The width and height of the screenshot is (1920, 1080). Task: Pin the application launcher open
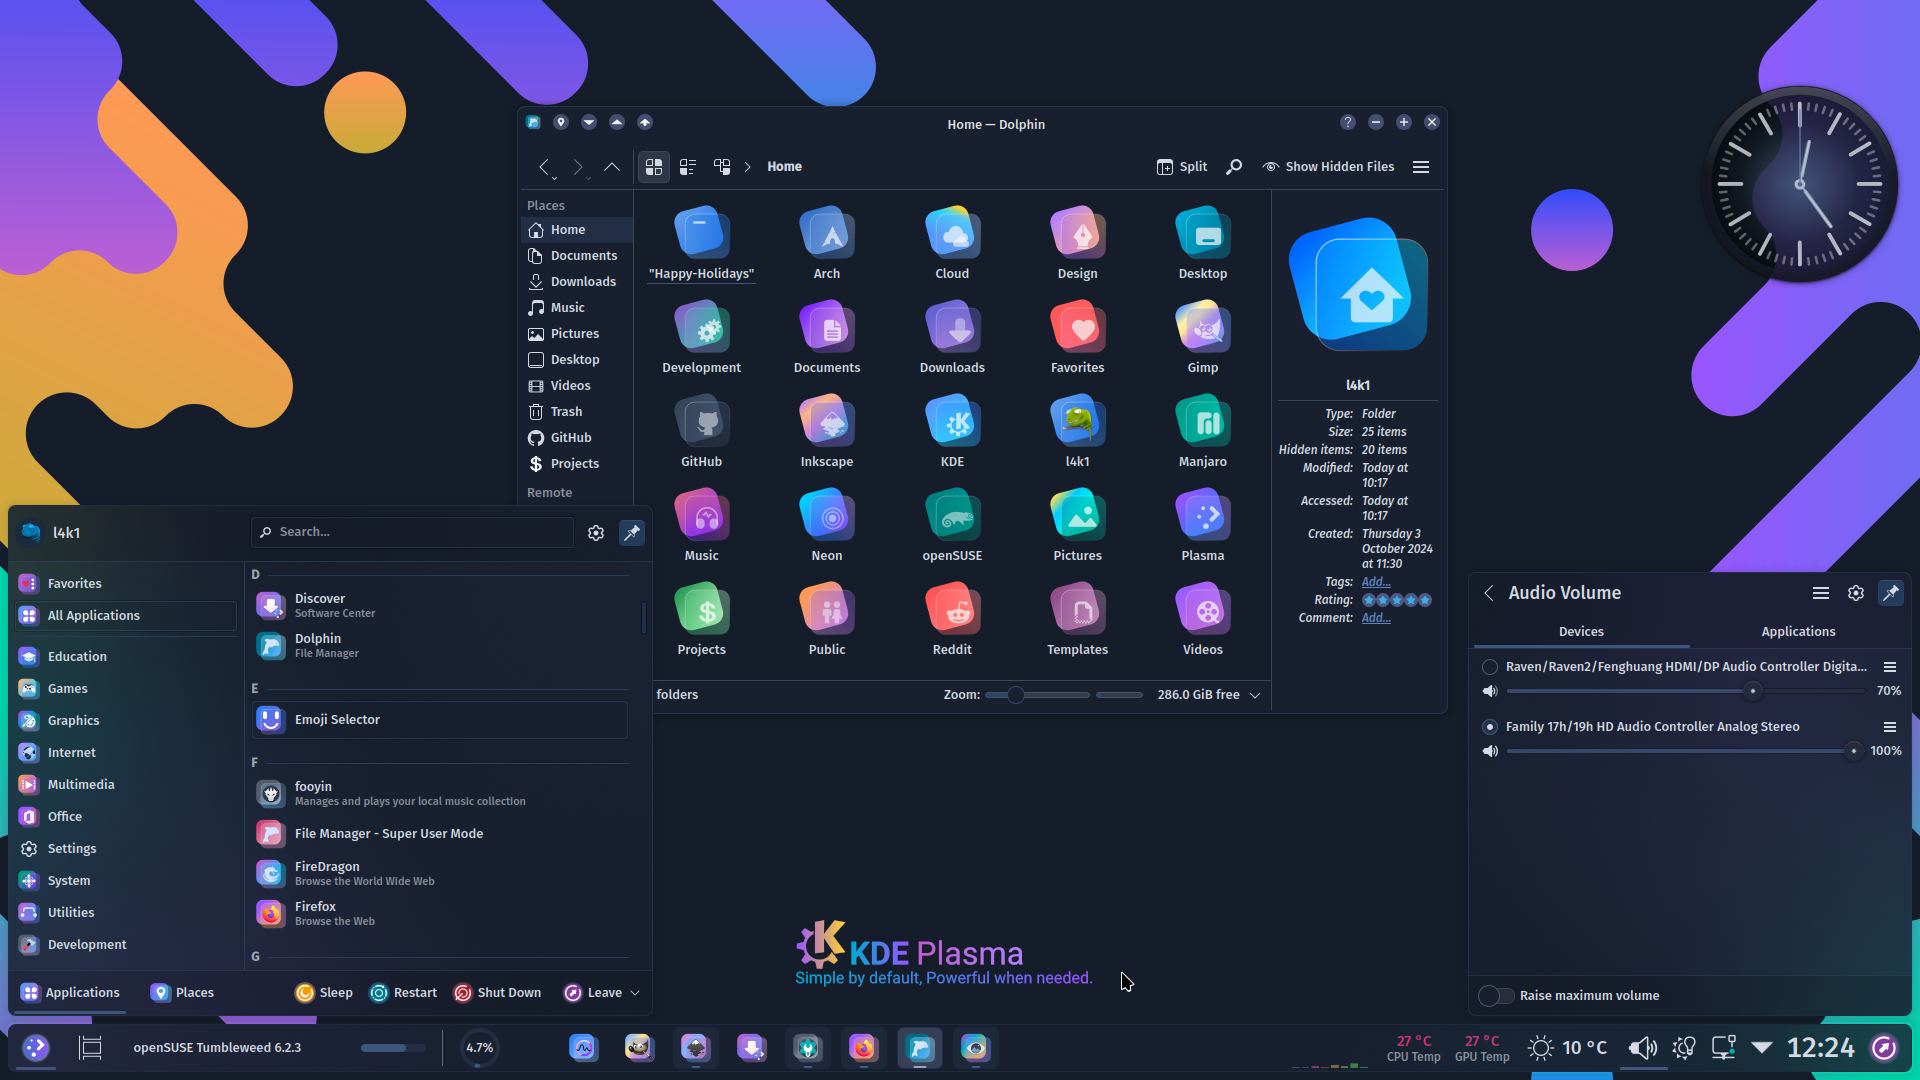(x=632, y=533)
